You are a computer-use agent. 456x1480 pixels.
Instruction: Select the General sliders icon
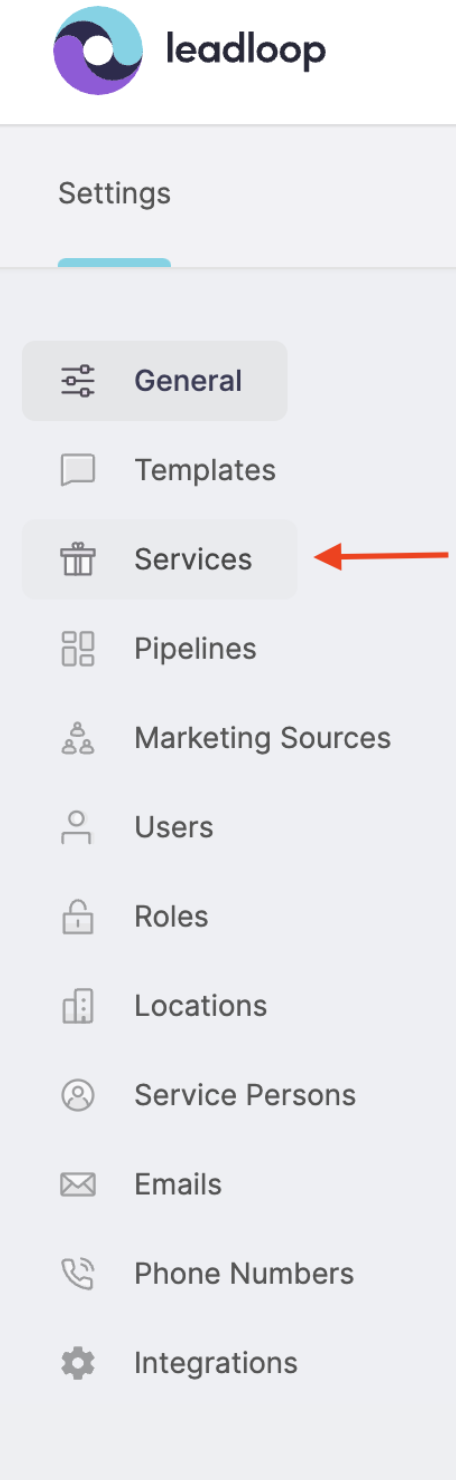coord(78,381)
